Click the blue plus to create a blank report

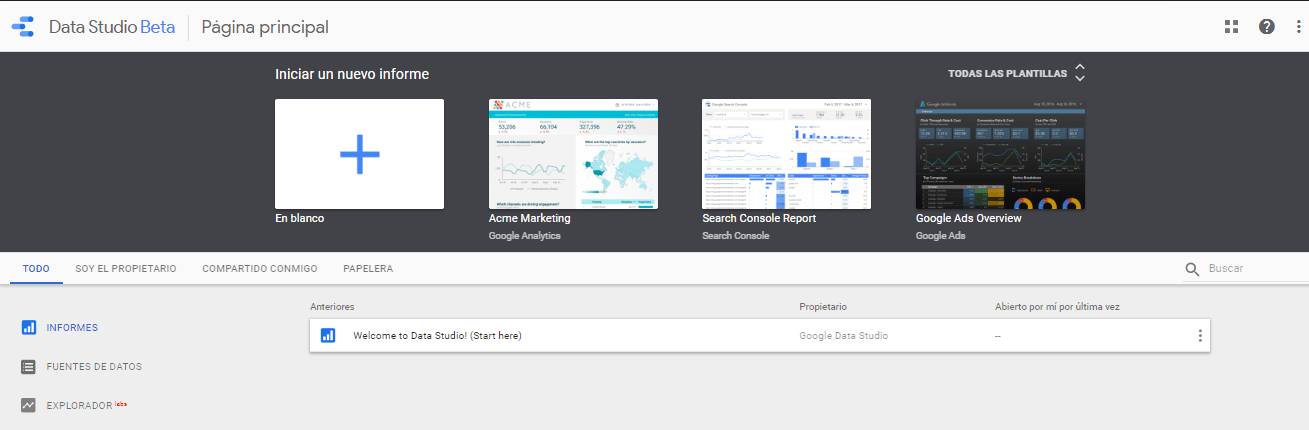coord(359,154)
